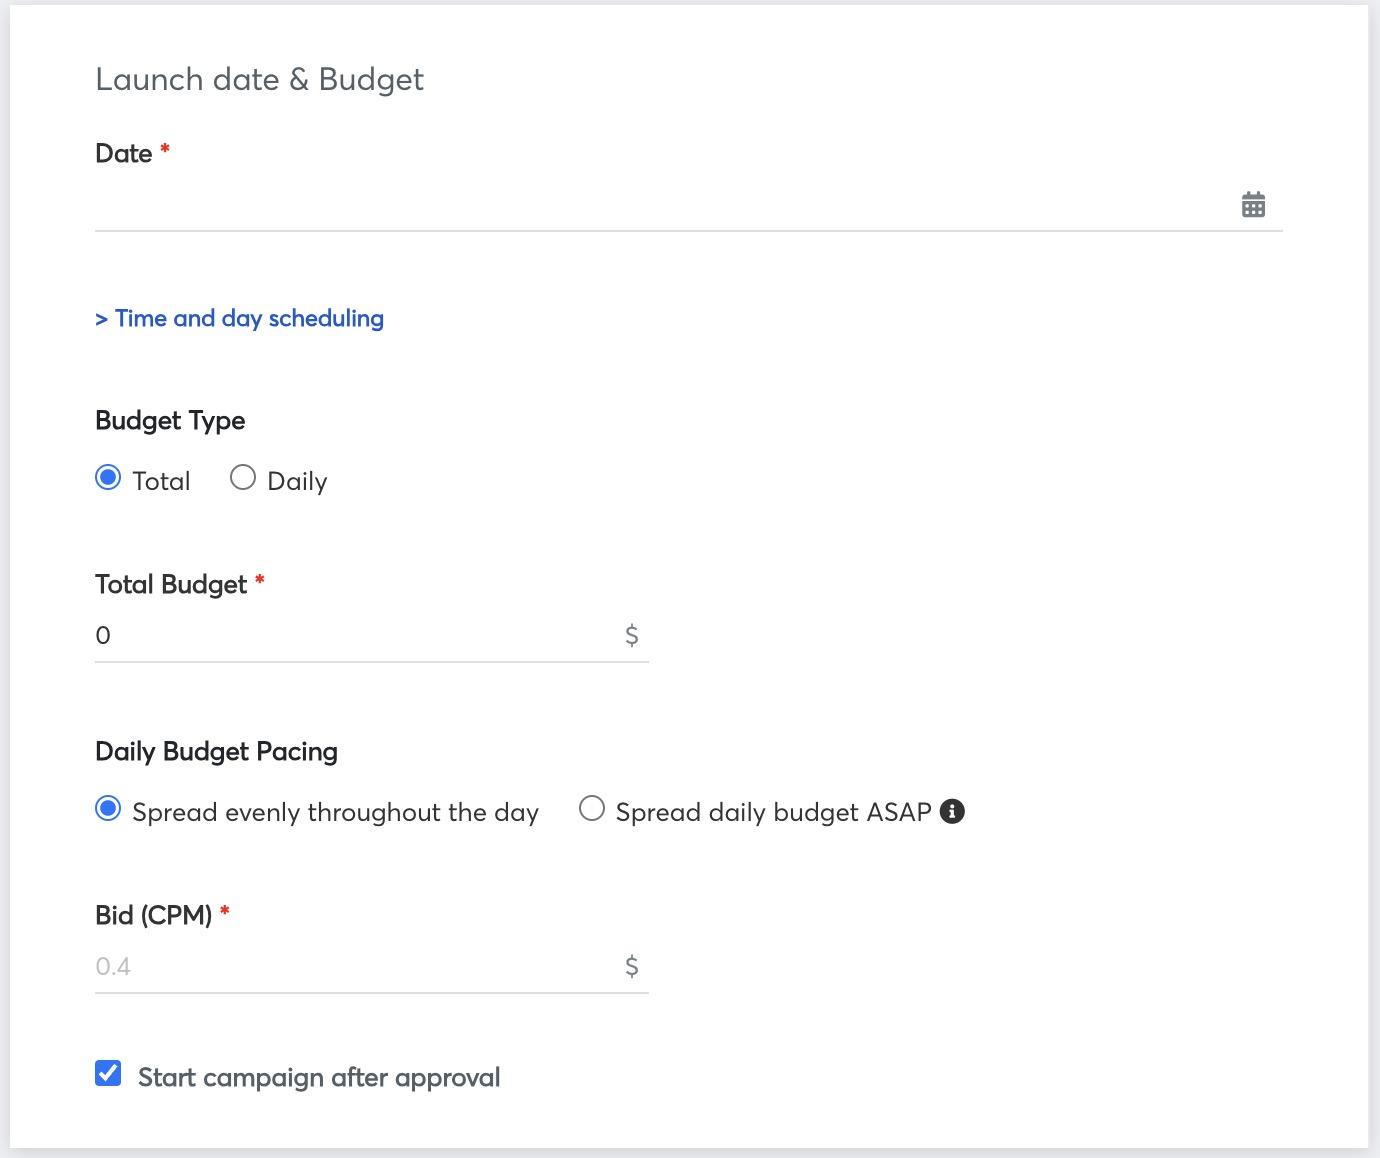Click the info icon beside Spread daily budget ASAP
The height and width of the screenshot is (1158, 1380).
click(x=953, y=812)
